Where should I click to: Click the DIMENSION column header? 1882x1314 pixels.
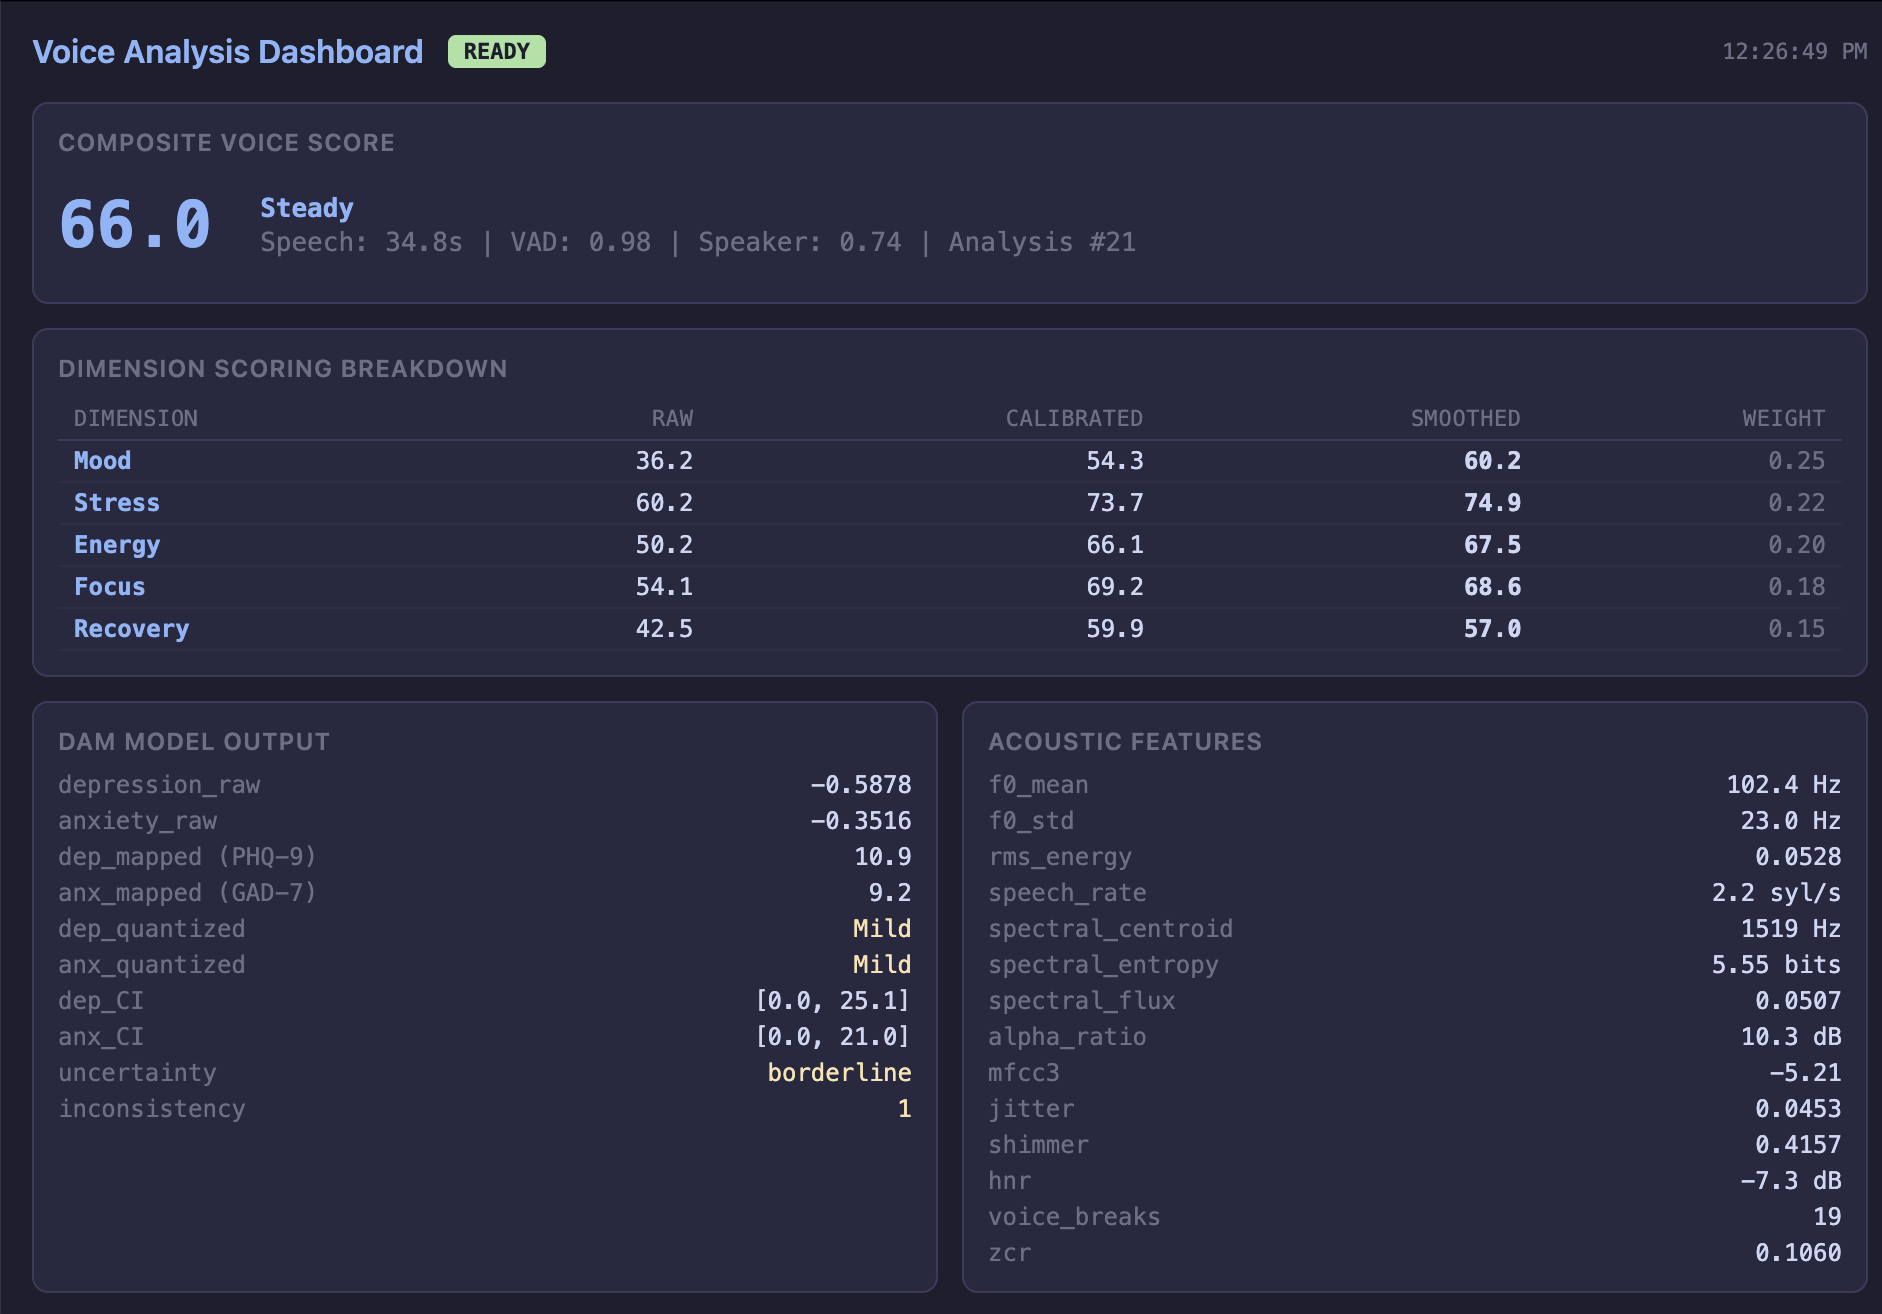point(136,418)
